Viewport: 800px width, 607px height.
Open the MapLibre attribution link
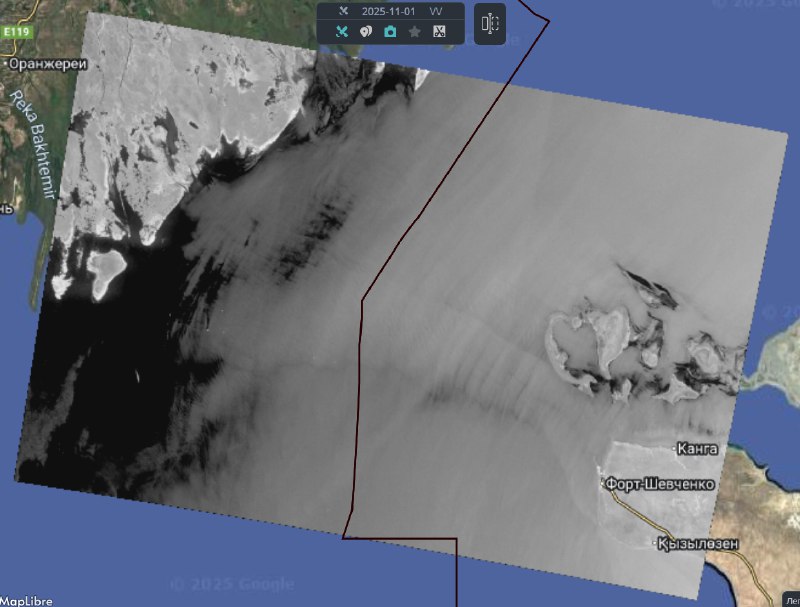(x=26, y=600)
